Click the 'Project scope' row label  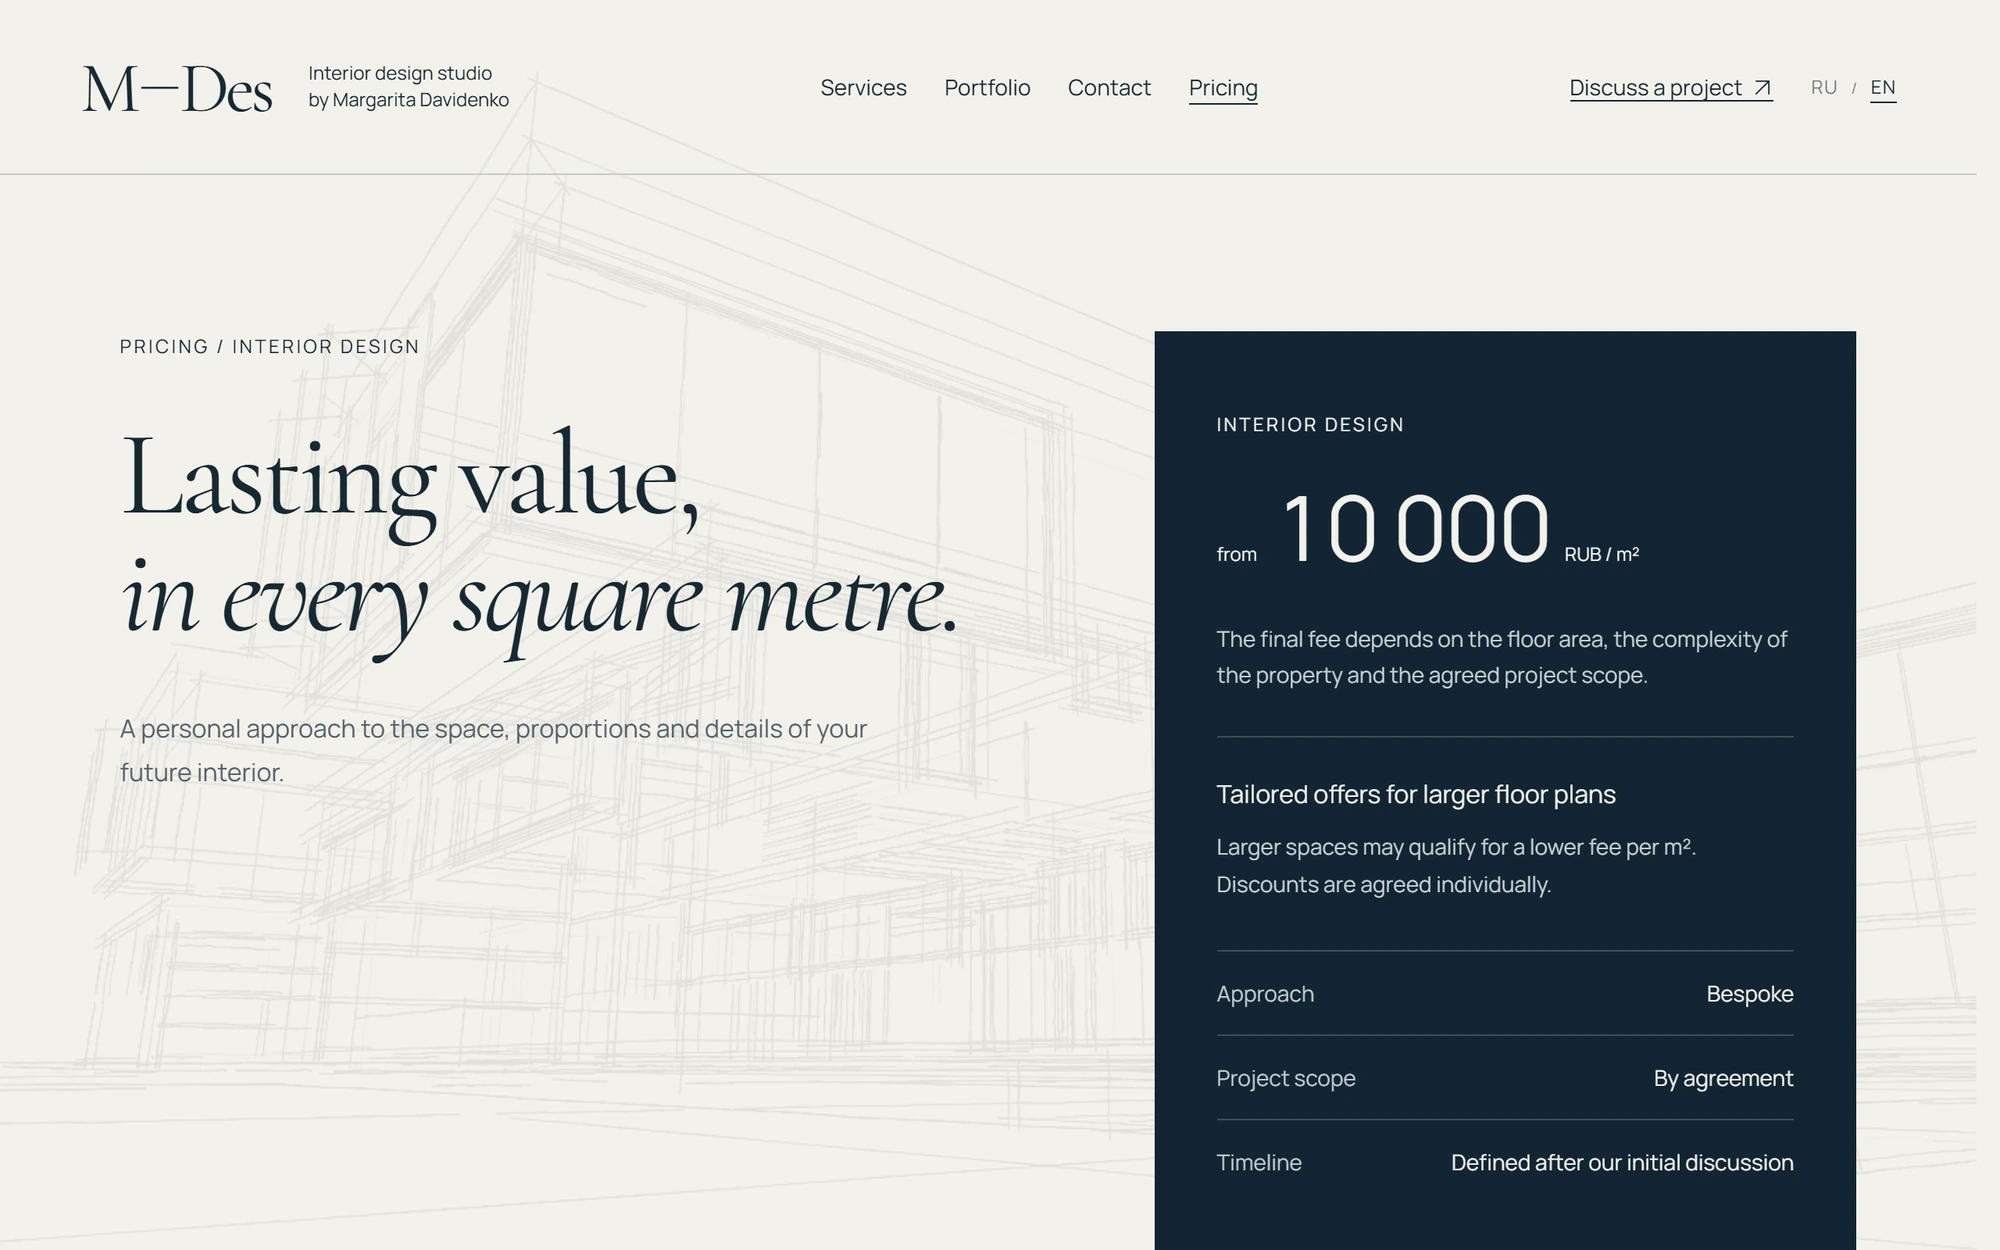click(1286, 1078)
